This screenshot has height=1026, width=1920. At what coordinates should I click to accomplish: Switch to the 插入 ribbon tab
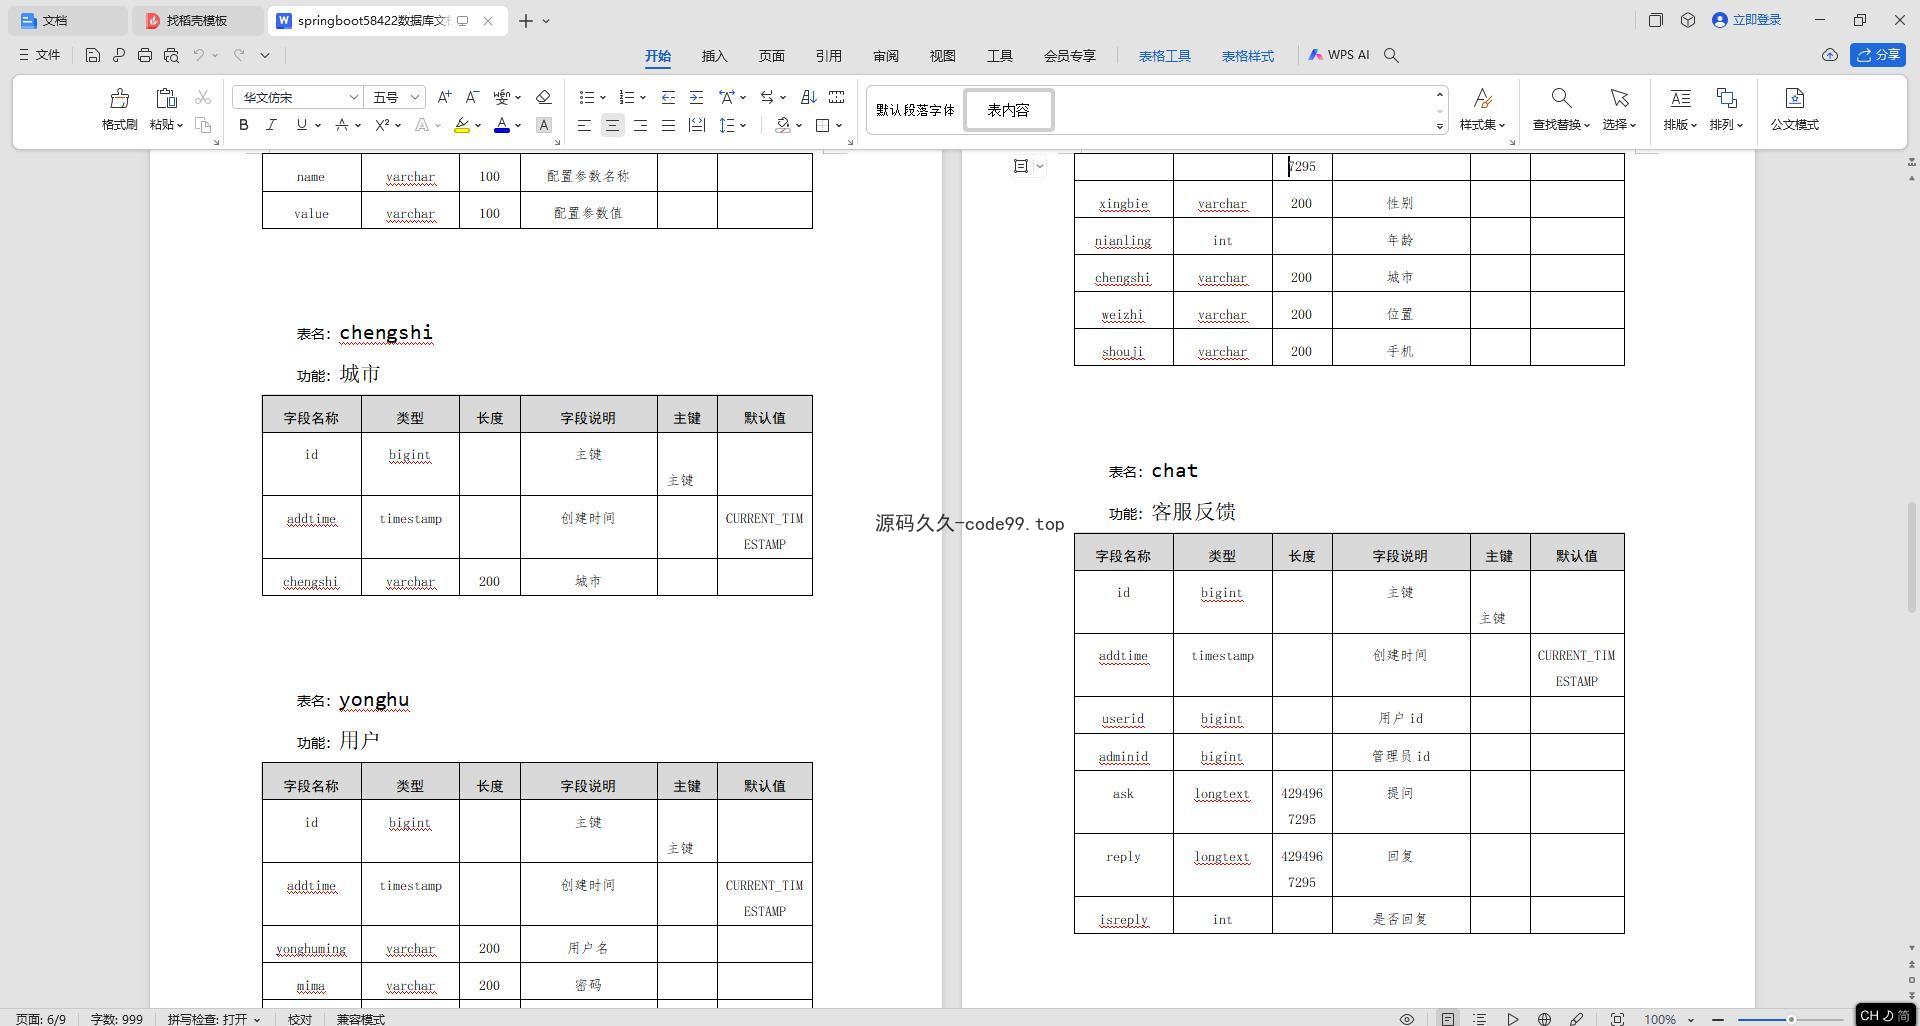point(714,56)
